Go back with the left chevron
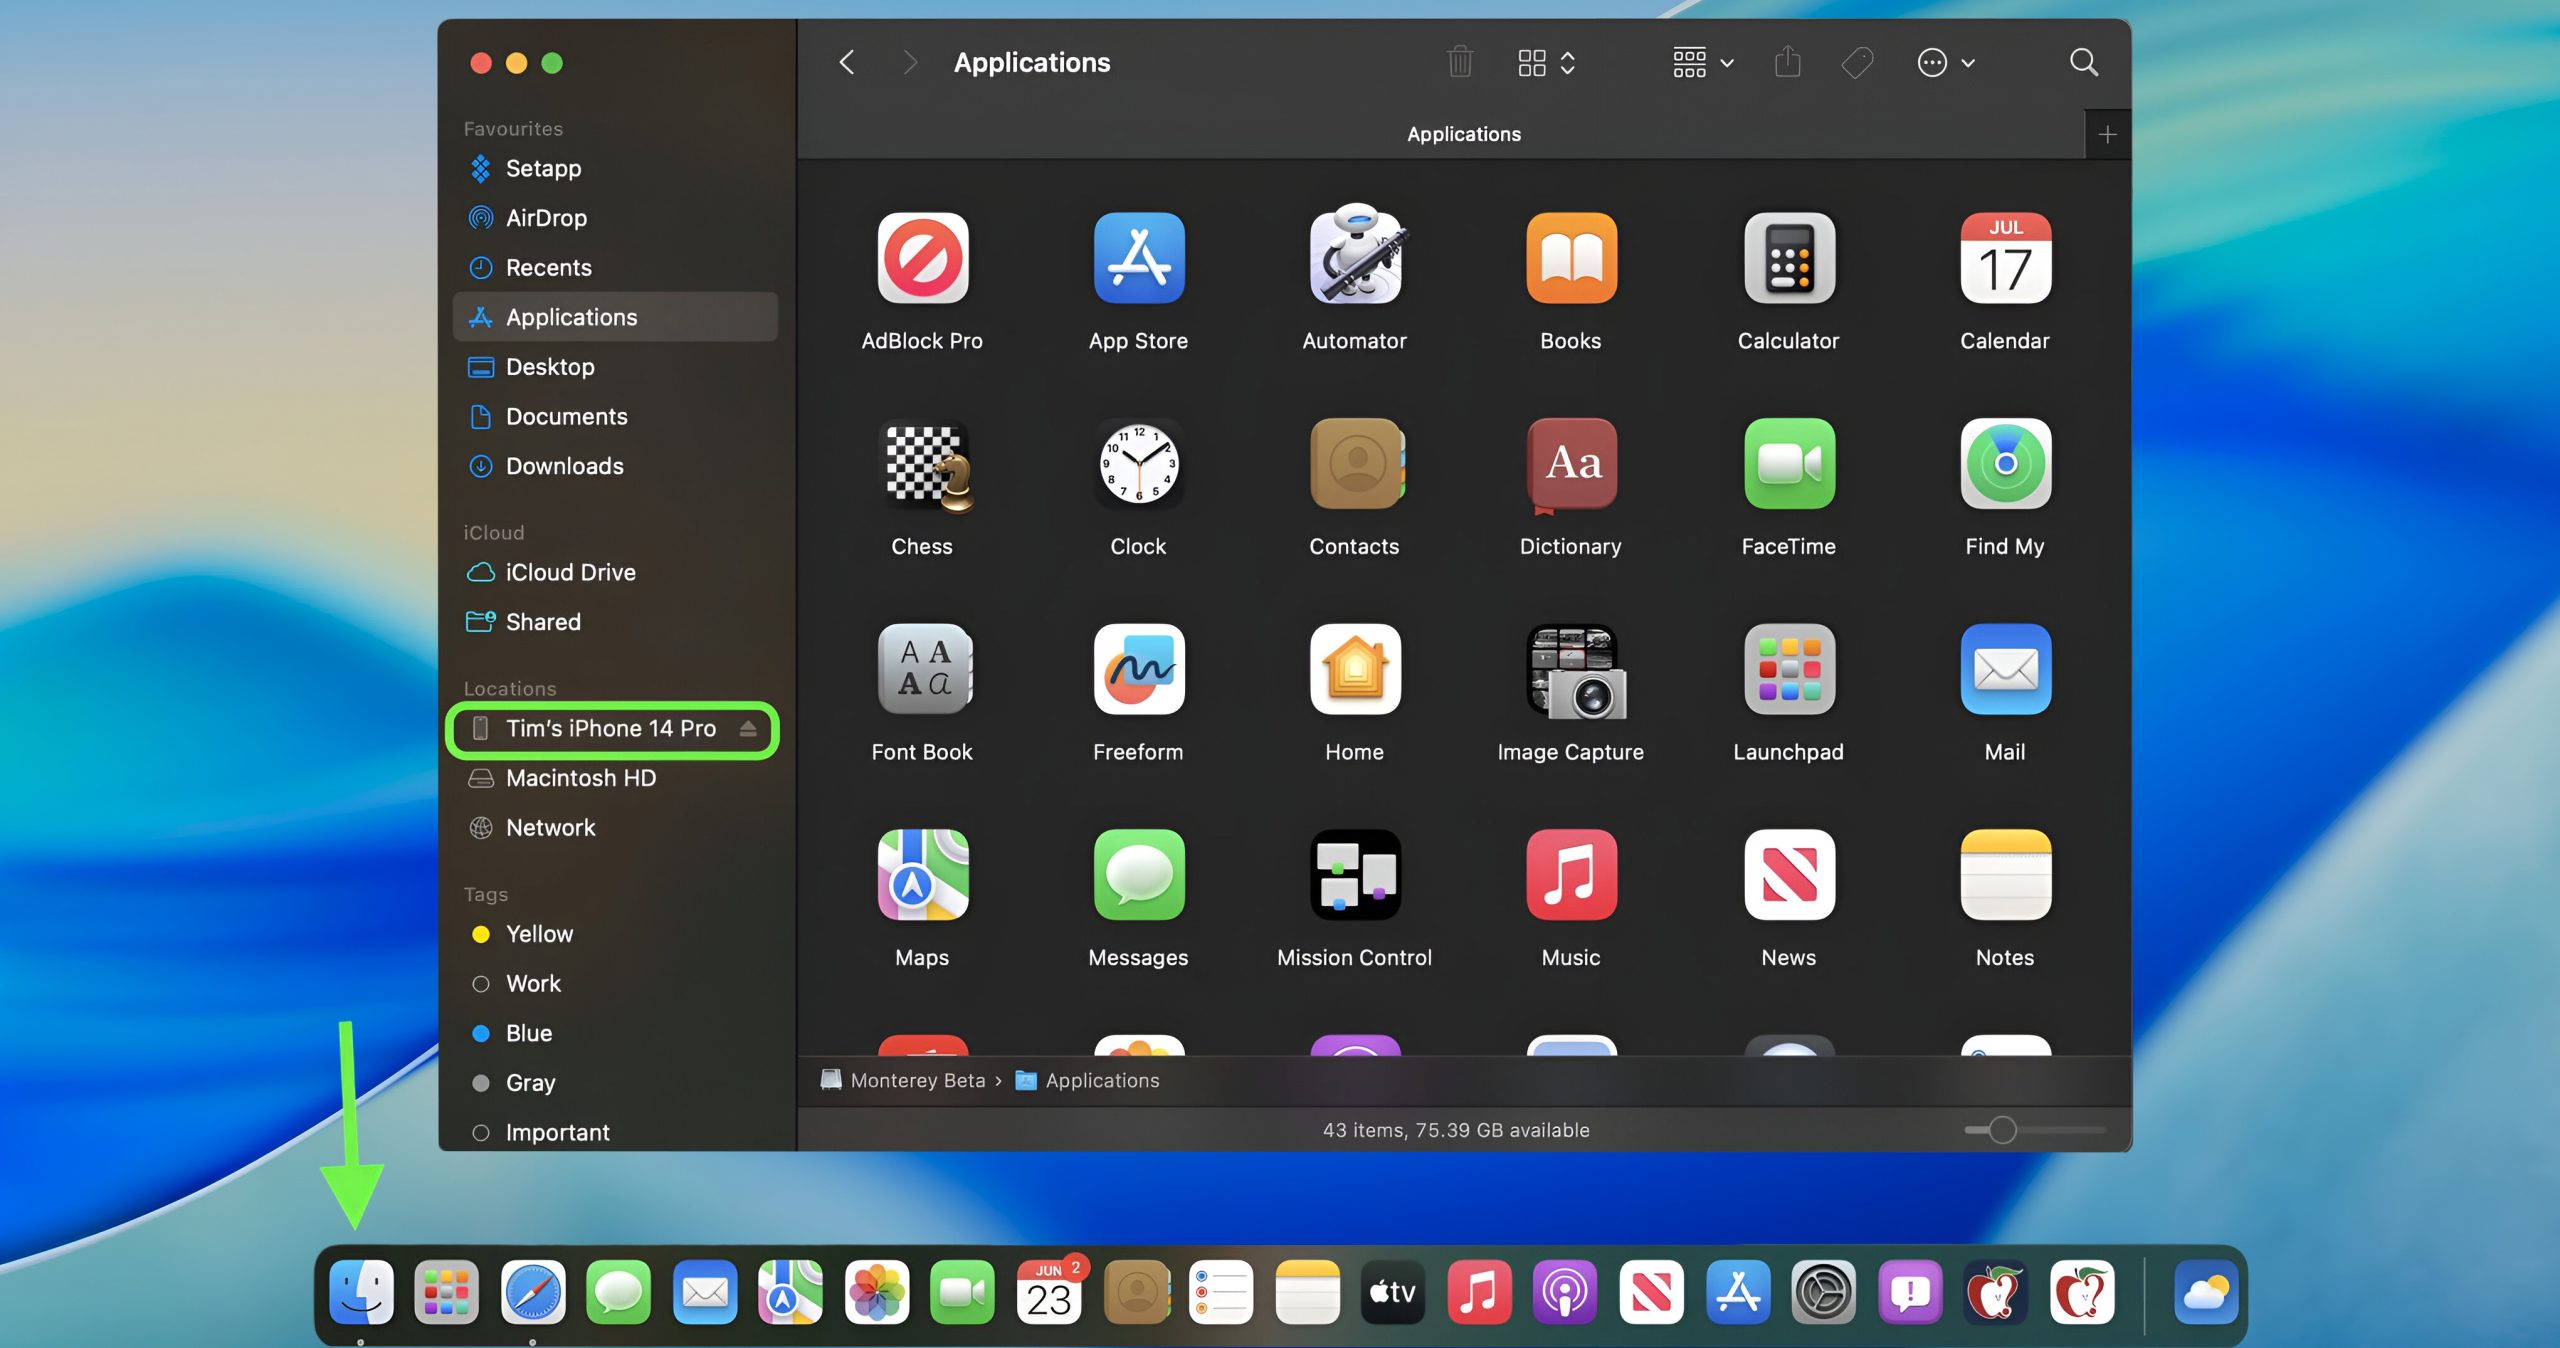The width and height of the screenshot is (2560, 1348). 846,62
